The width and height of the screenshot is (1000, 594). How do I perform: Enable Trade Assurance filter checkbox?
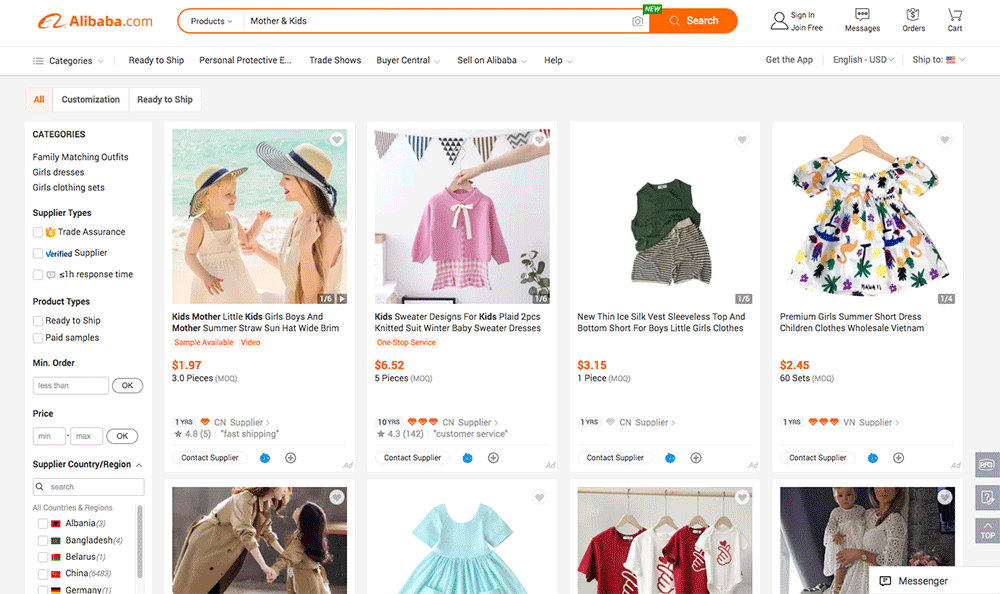38,232
